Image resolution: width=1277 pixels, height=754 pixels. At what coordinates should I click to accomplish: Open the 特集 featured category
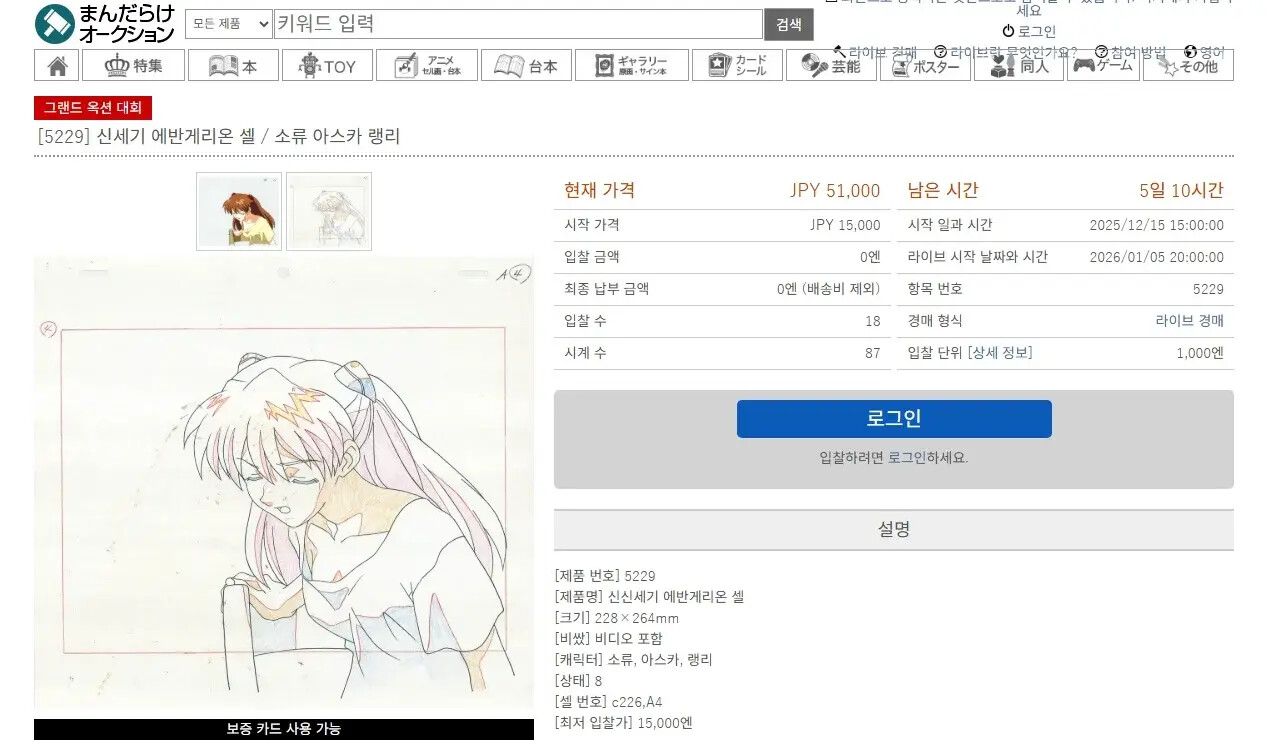coord(133,65)
